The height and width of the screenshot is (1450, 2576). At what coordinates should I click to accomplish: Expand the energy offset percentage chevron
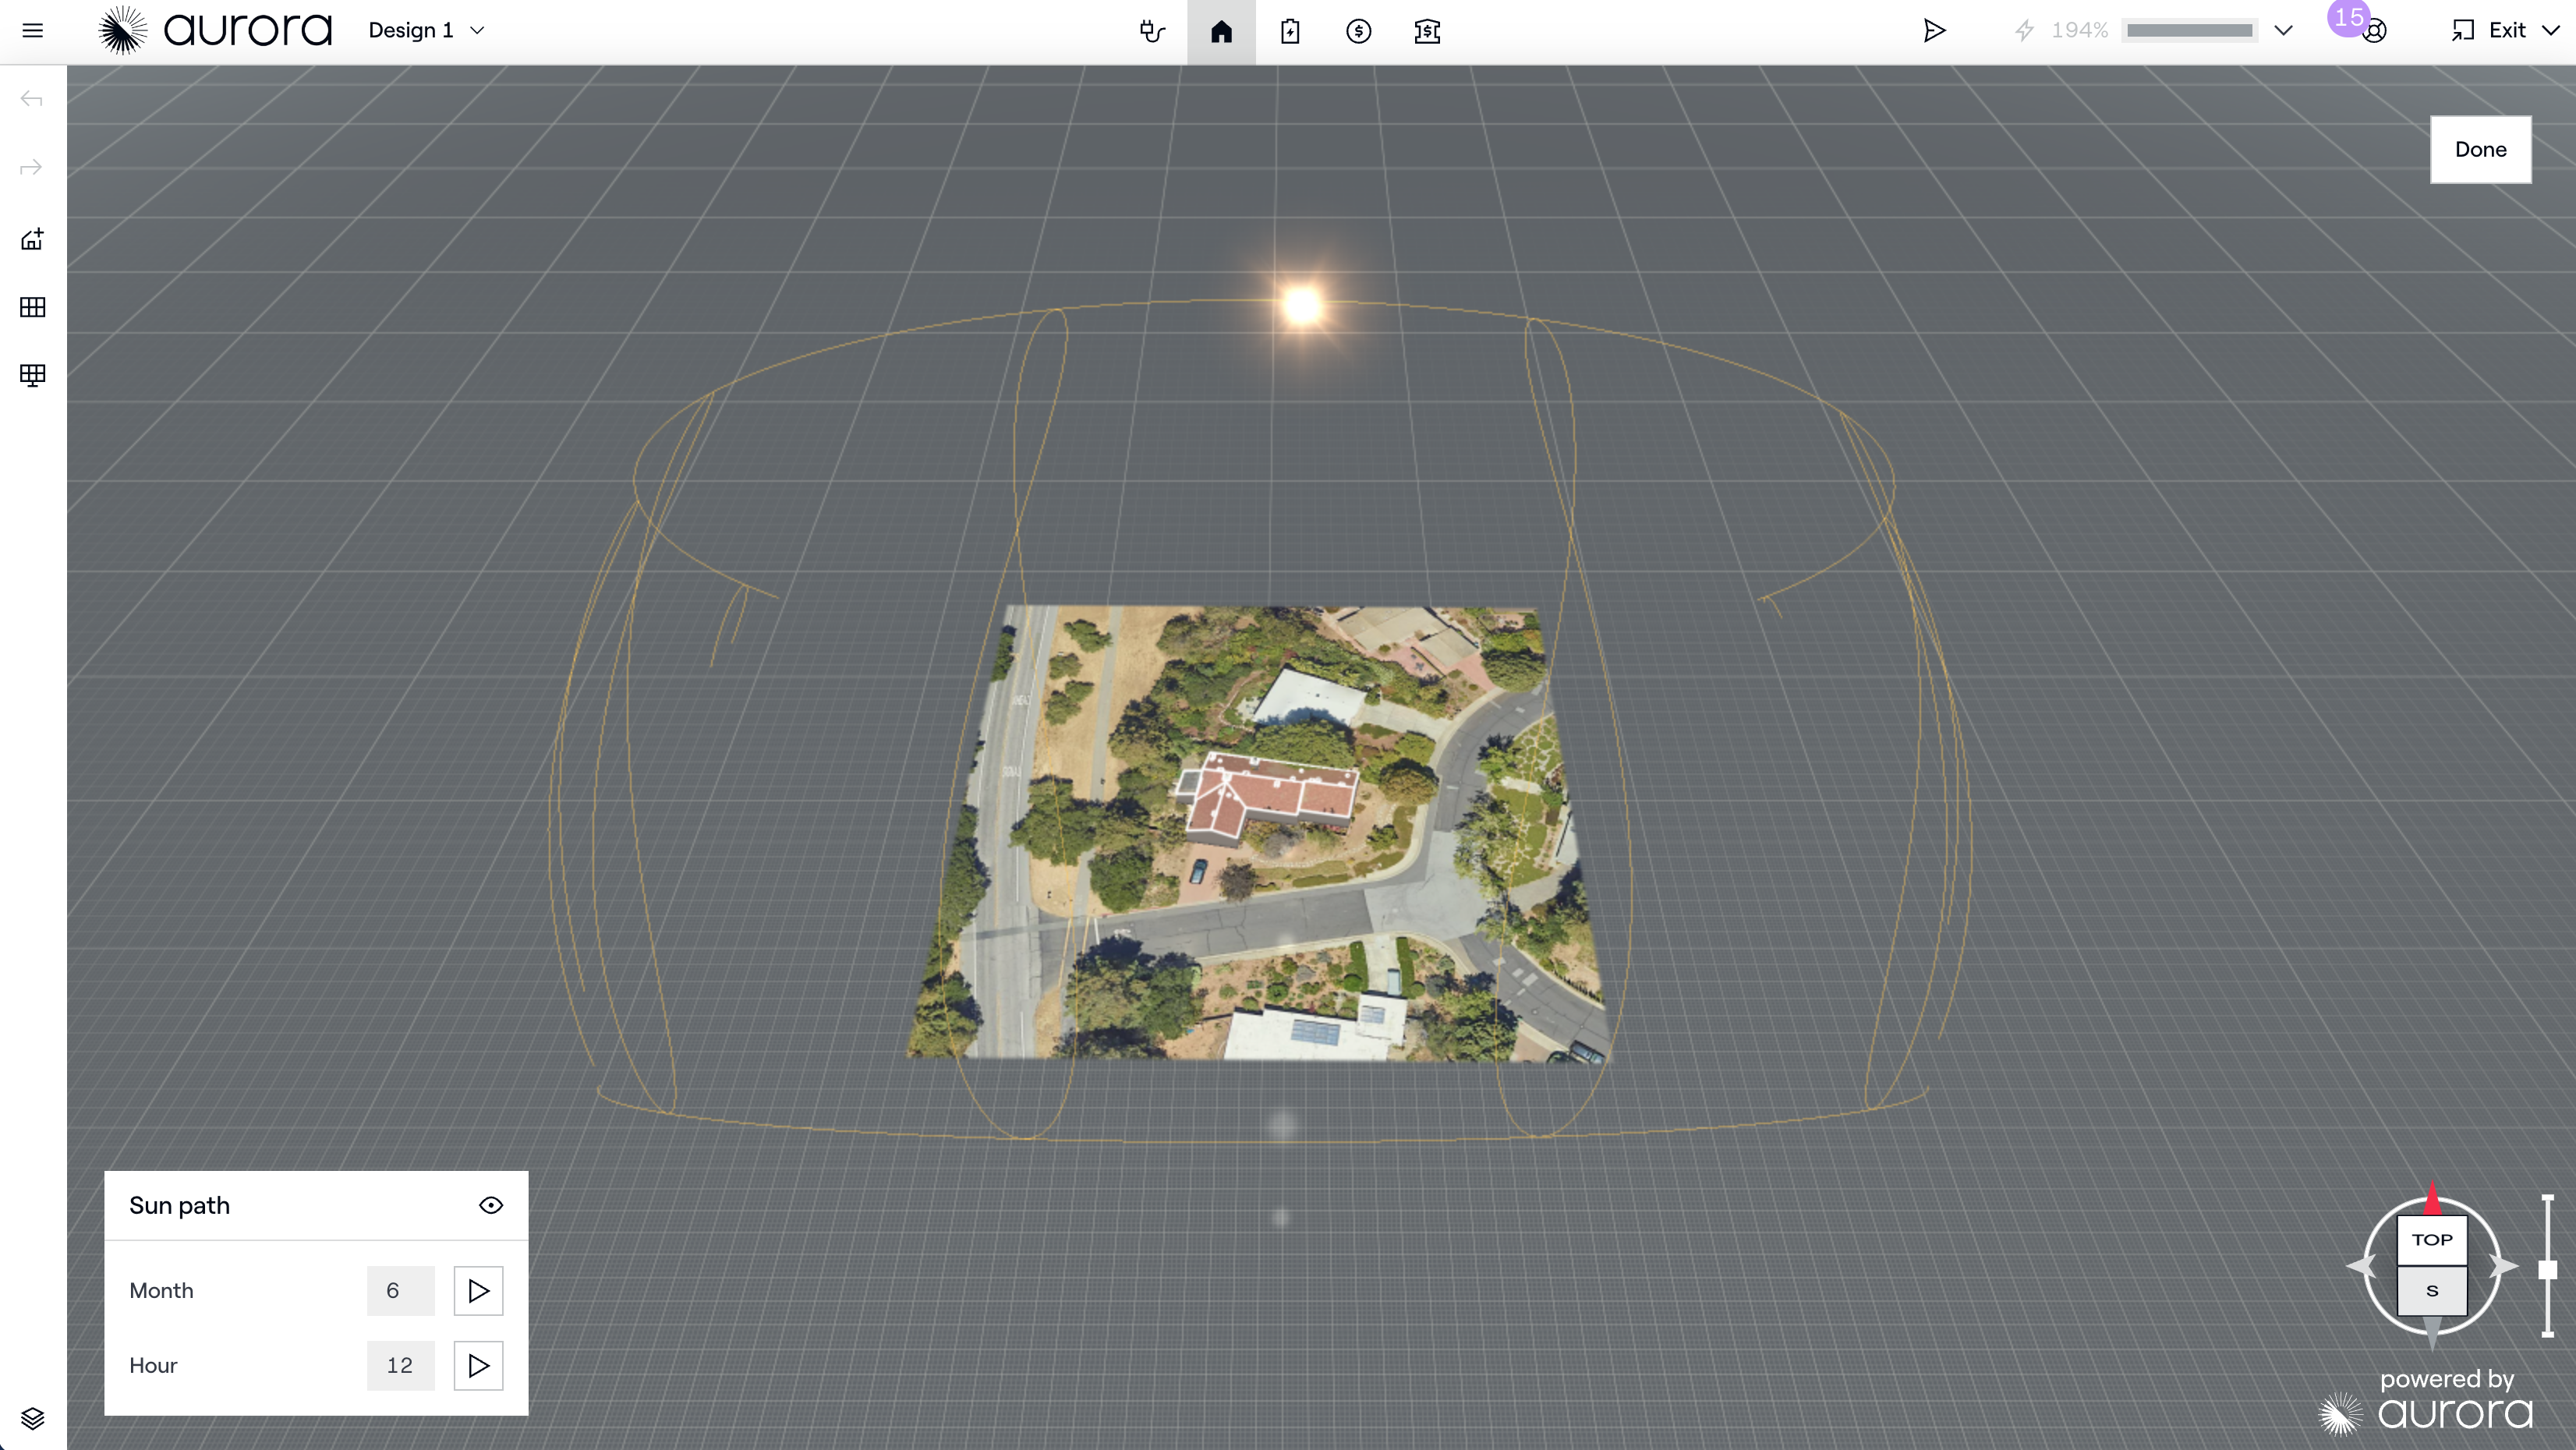tap(2283, 30)
